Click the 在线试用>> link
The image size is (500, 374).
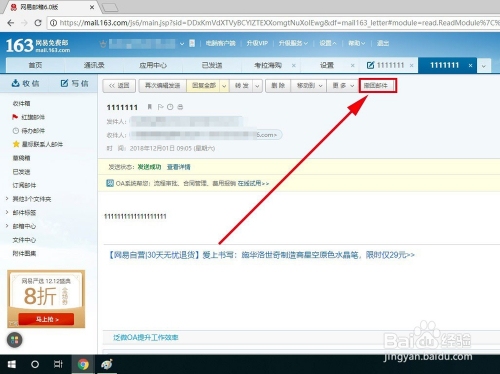[x=253, y=183]
